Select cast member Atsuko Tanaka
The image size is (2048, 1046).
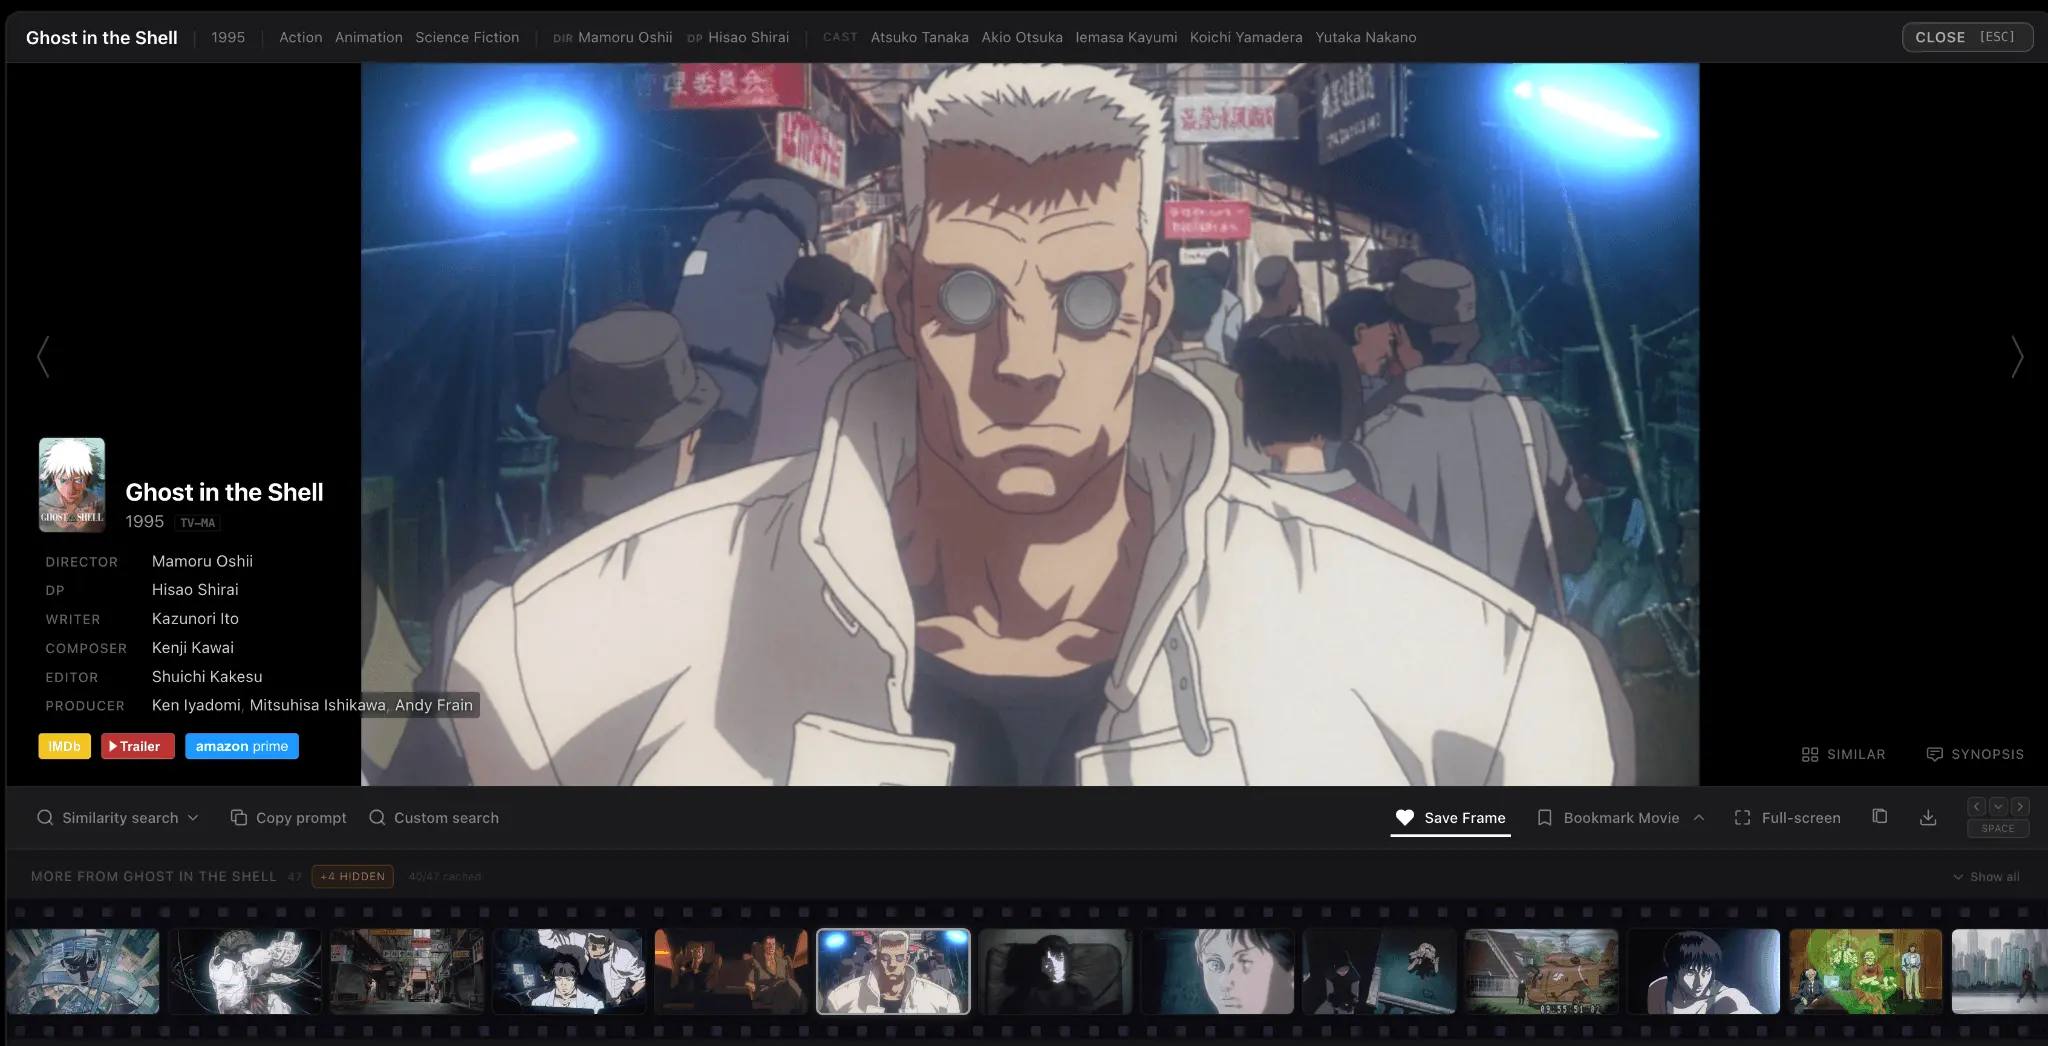click(x=920, y=37)
